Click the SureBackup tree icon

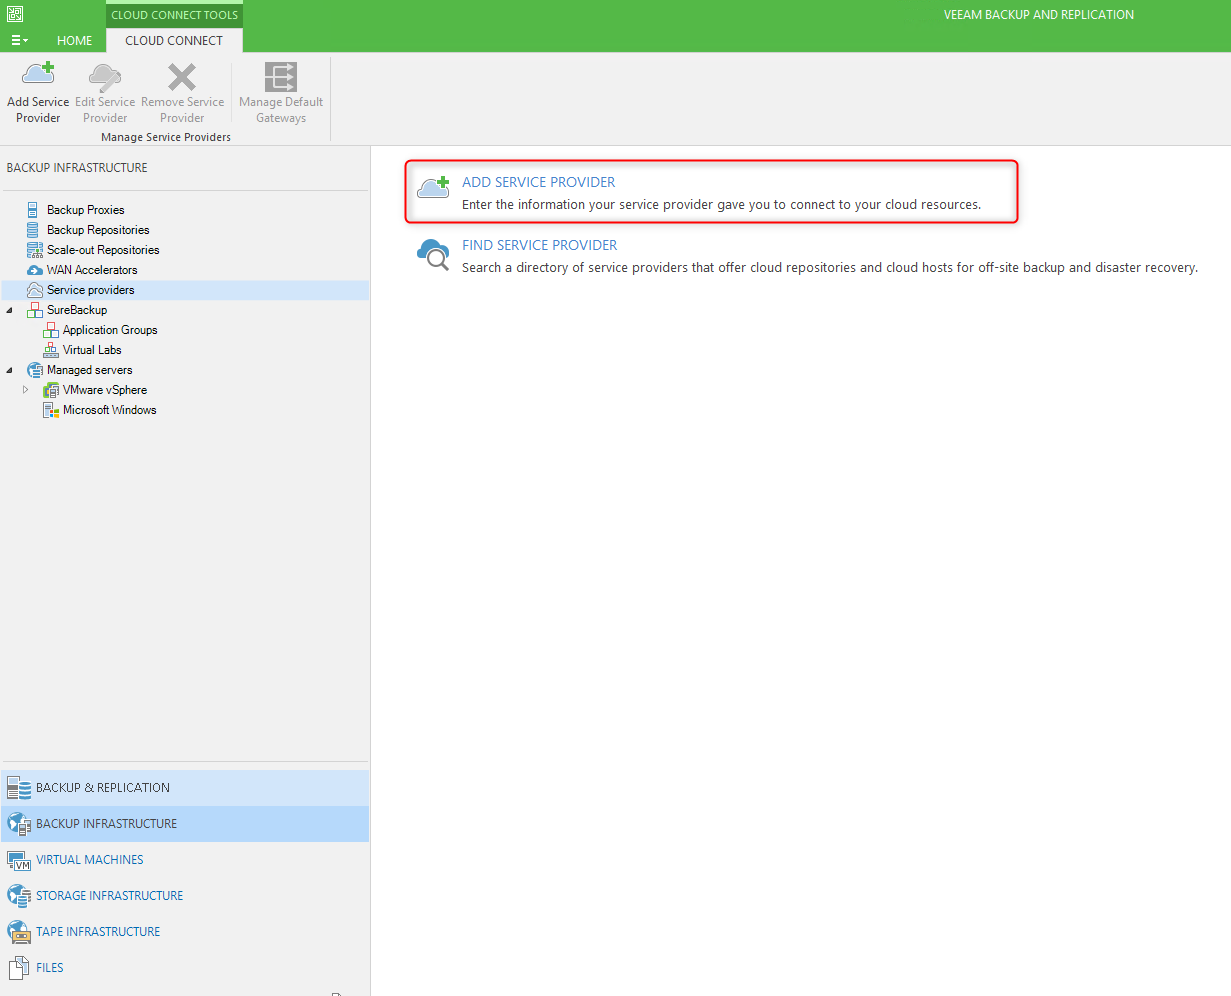tap(35, 310)
